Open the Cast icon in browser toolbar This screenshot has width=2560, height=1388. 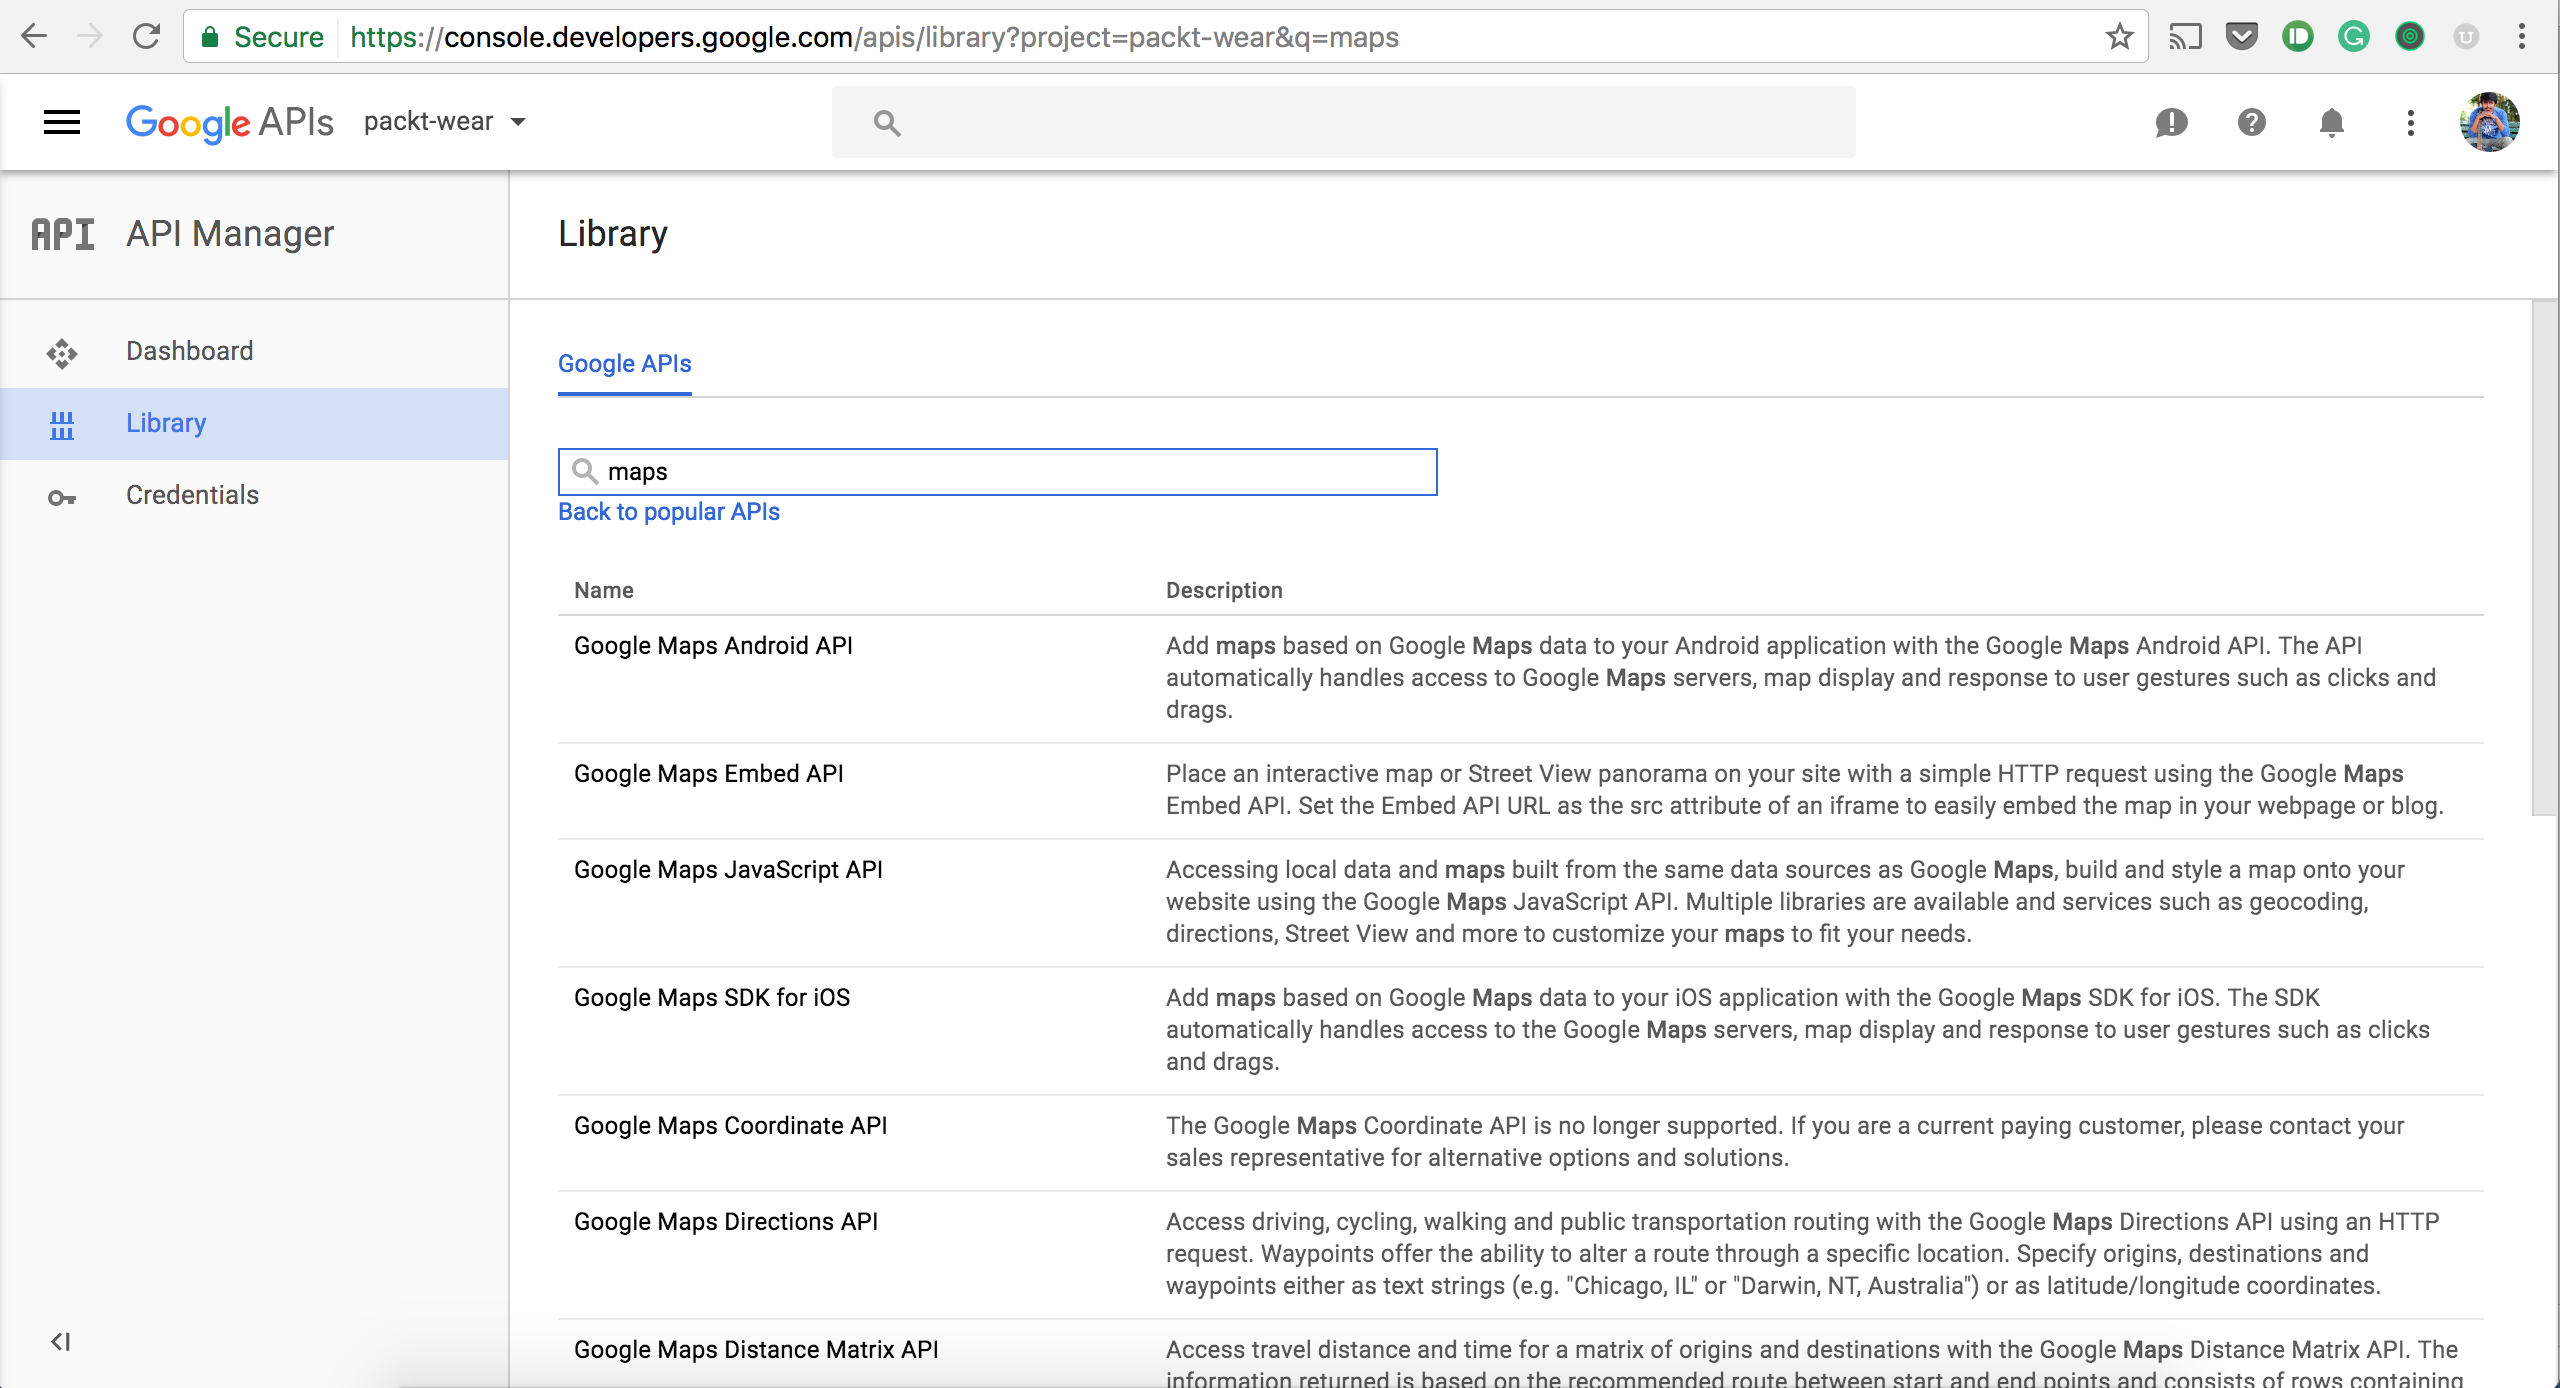pyautogui.click(x=2186, y=37)
